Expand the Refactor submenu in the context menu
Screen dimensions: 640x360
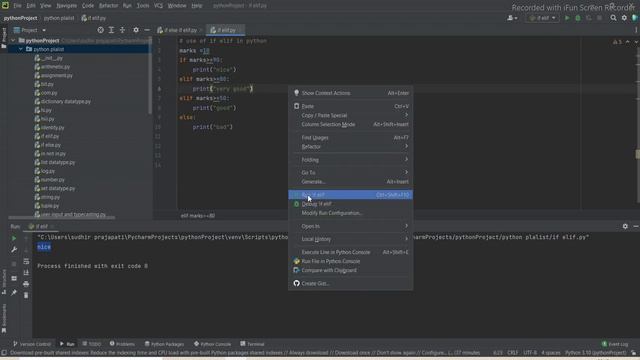pos(351,147)
